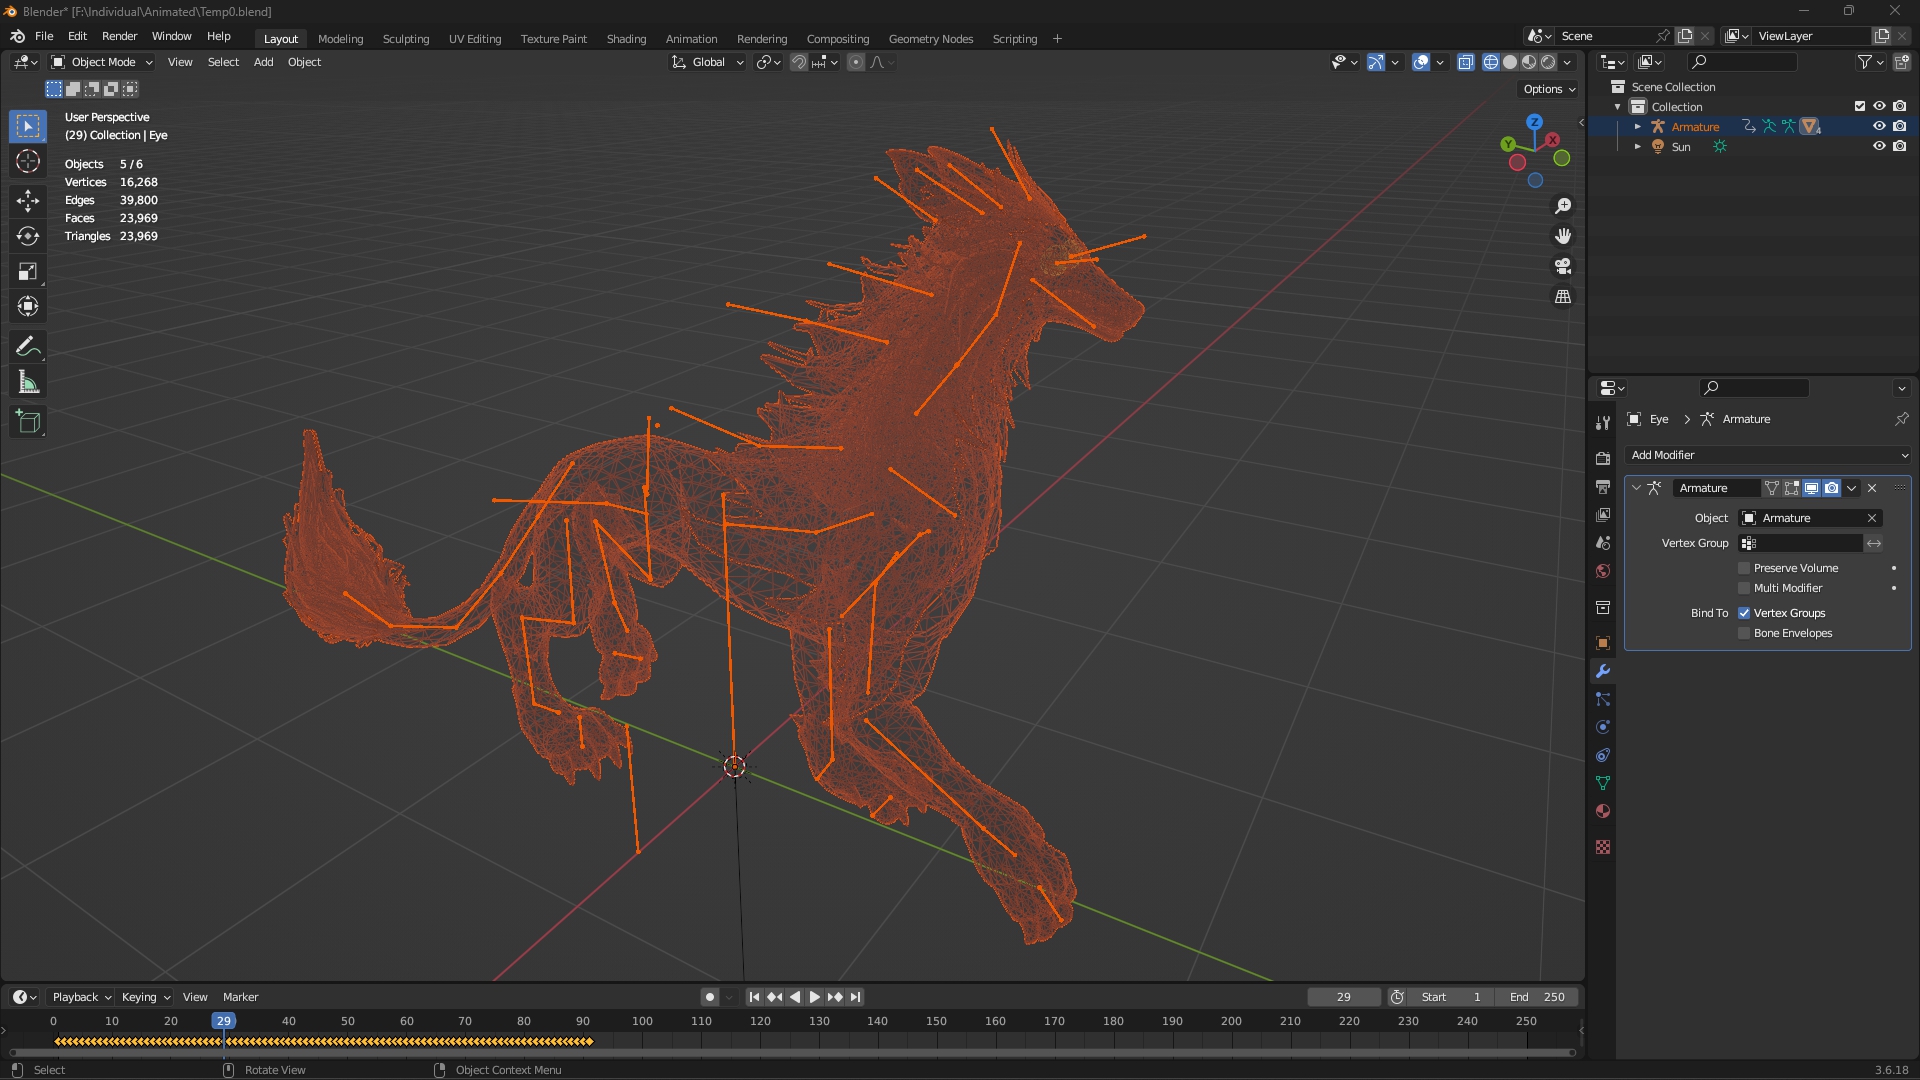Select the Add Cube tool

click(x=28, y=422)
